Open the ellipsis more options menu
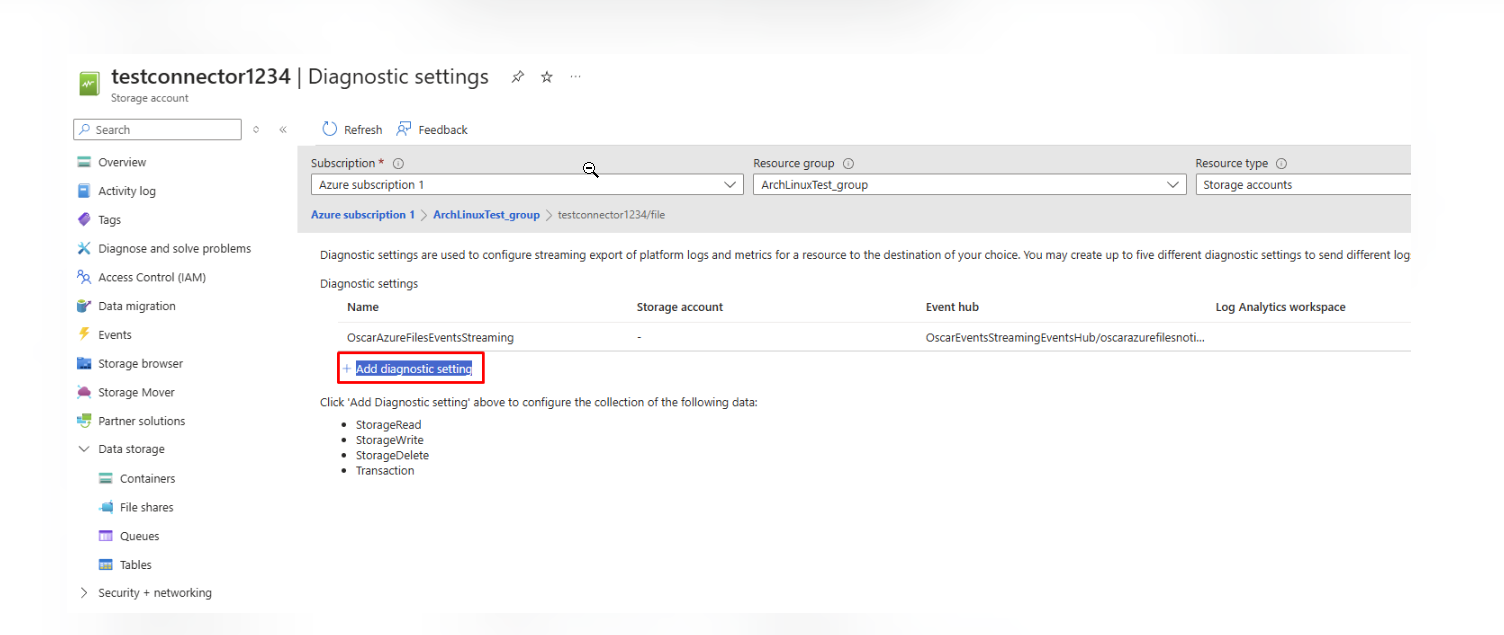The width and height of the screenshot is (1504, 635). click(575, 77)
